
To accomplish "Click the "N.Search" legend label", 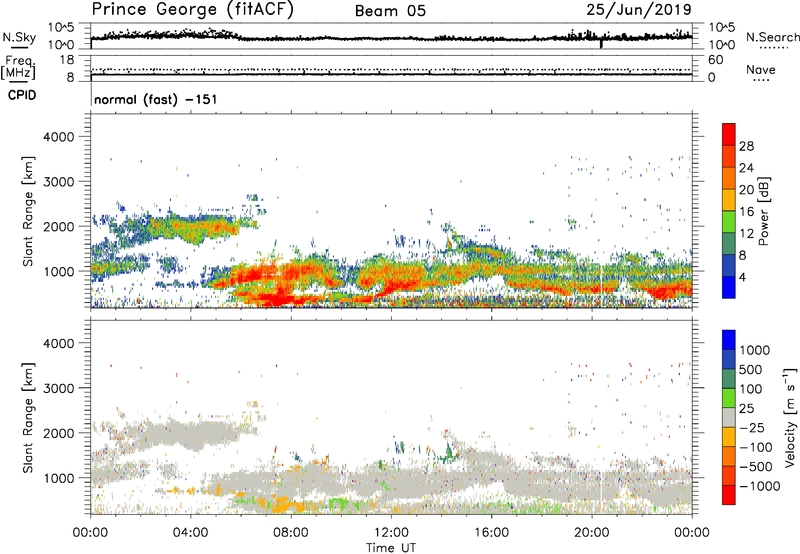I will (772, 37).
